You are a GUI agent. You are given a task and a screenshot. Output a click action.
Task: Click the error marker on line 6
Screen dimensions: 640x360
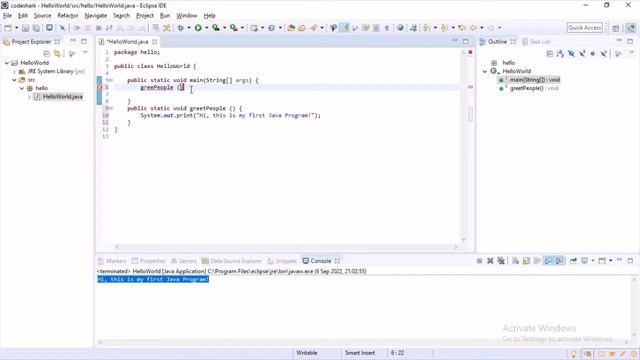coord(99,87)
